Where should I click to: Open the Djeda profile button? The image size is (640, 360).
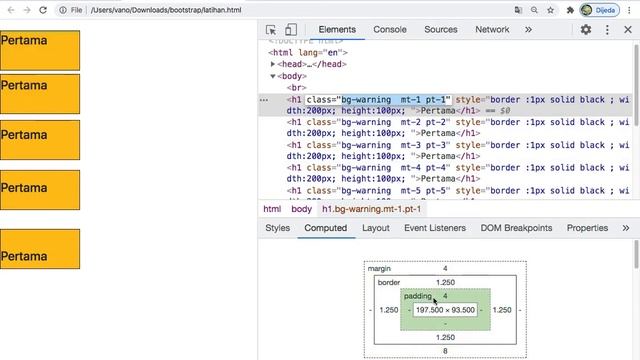pos(600,10)
